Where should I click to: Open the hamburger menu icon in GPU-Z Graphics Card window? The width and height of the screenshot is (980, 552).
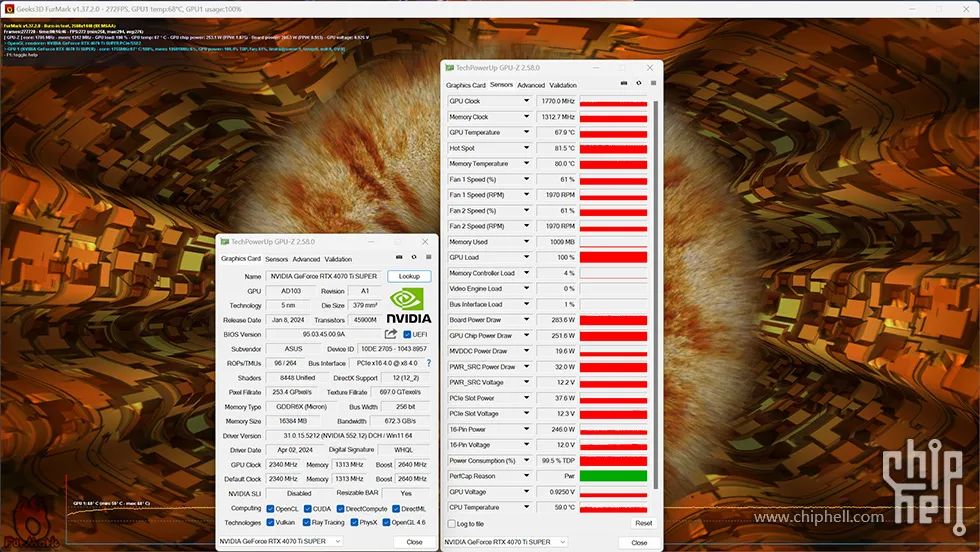coord(428,257)
